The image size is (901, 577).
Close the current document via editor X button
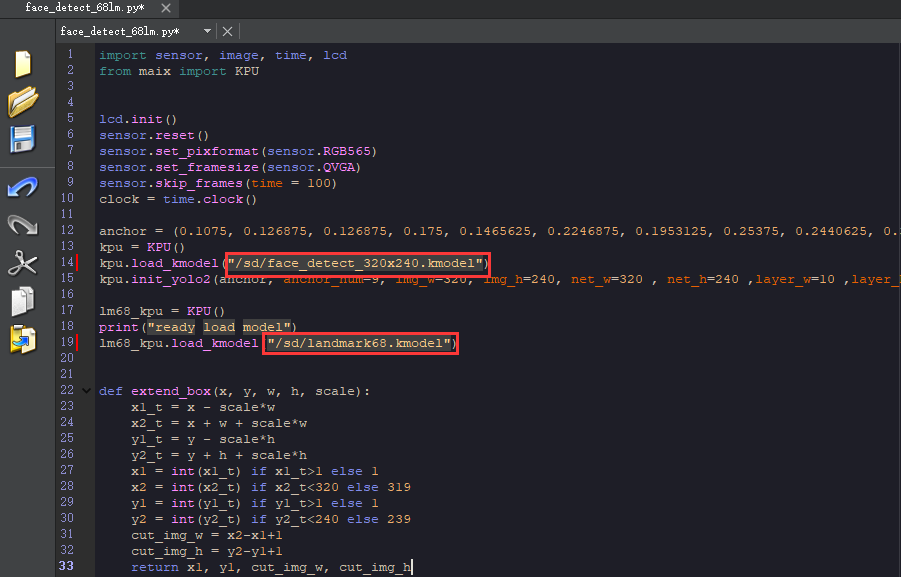227,31
